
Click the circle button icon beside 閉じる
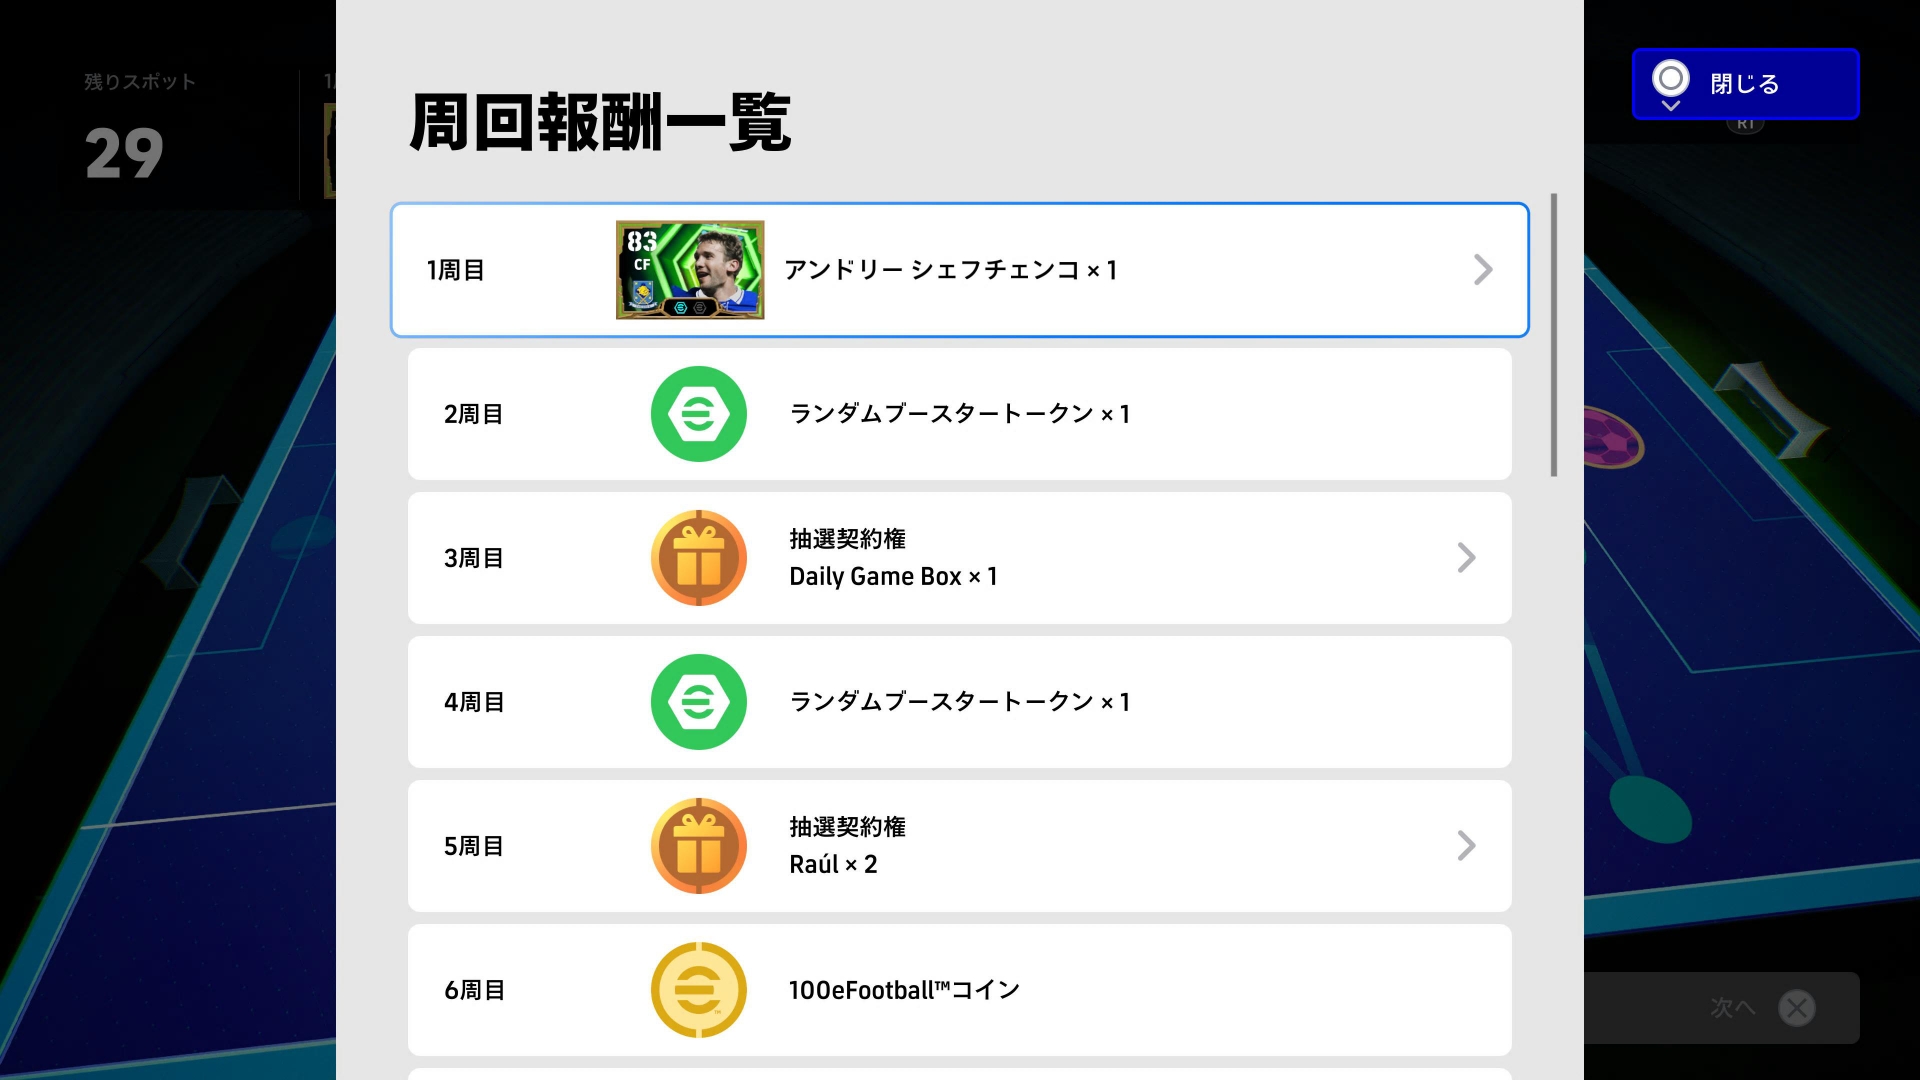[1670, 80]
